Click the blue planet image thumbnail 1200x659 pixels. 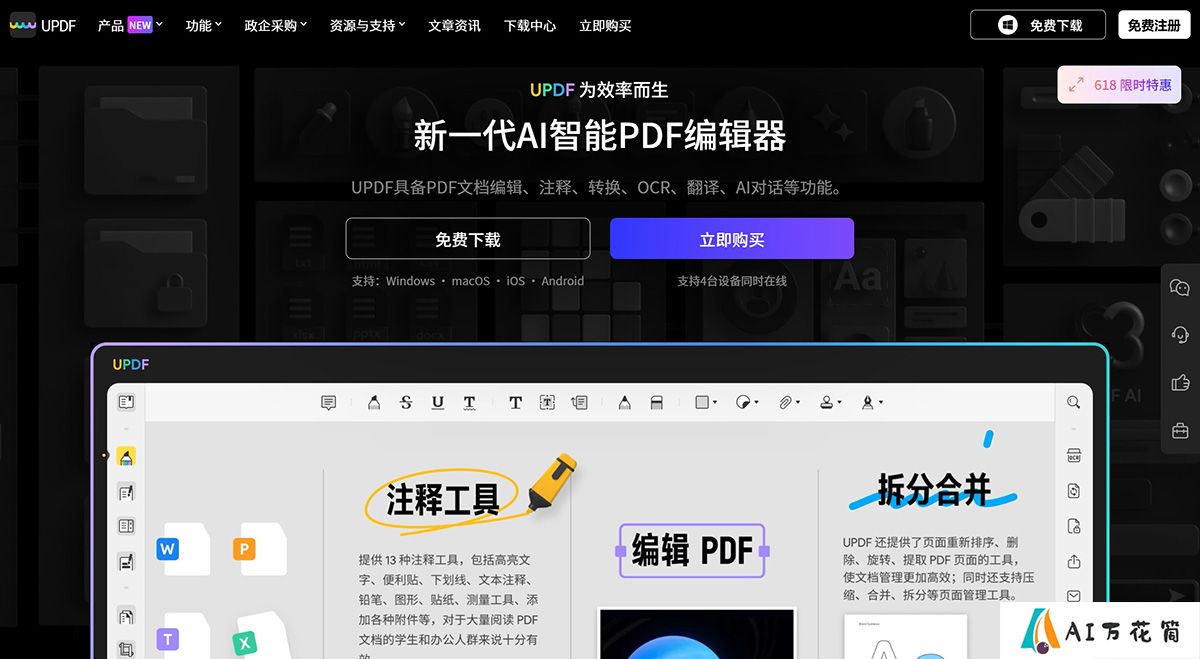tap(697, 634)
